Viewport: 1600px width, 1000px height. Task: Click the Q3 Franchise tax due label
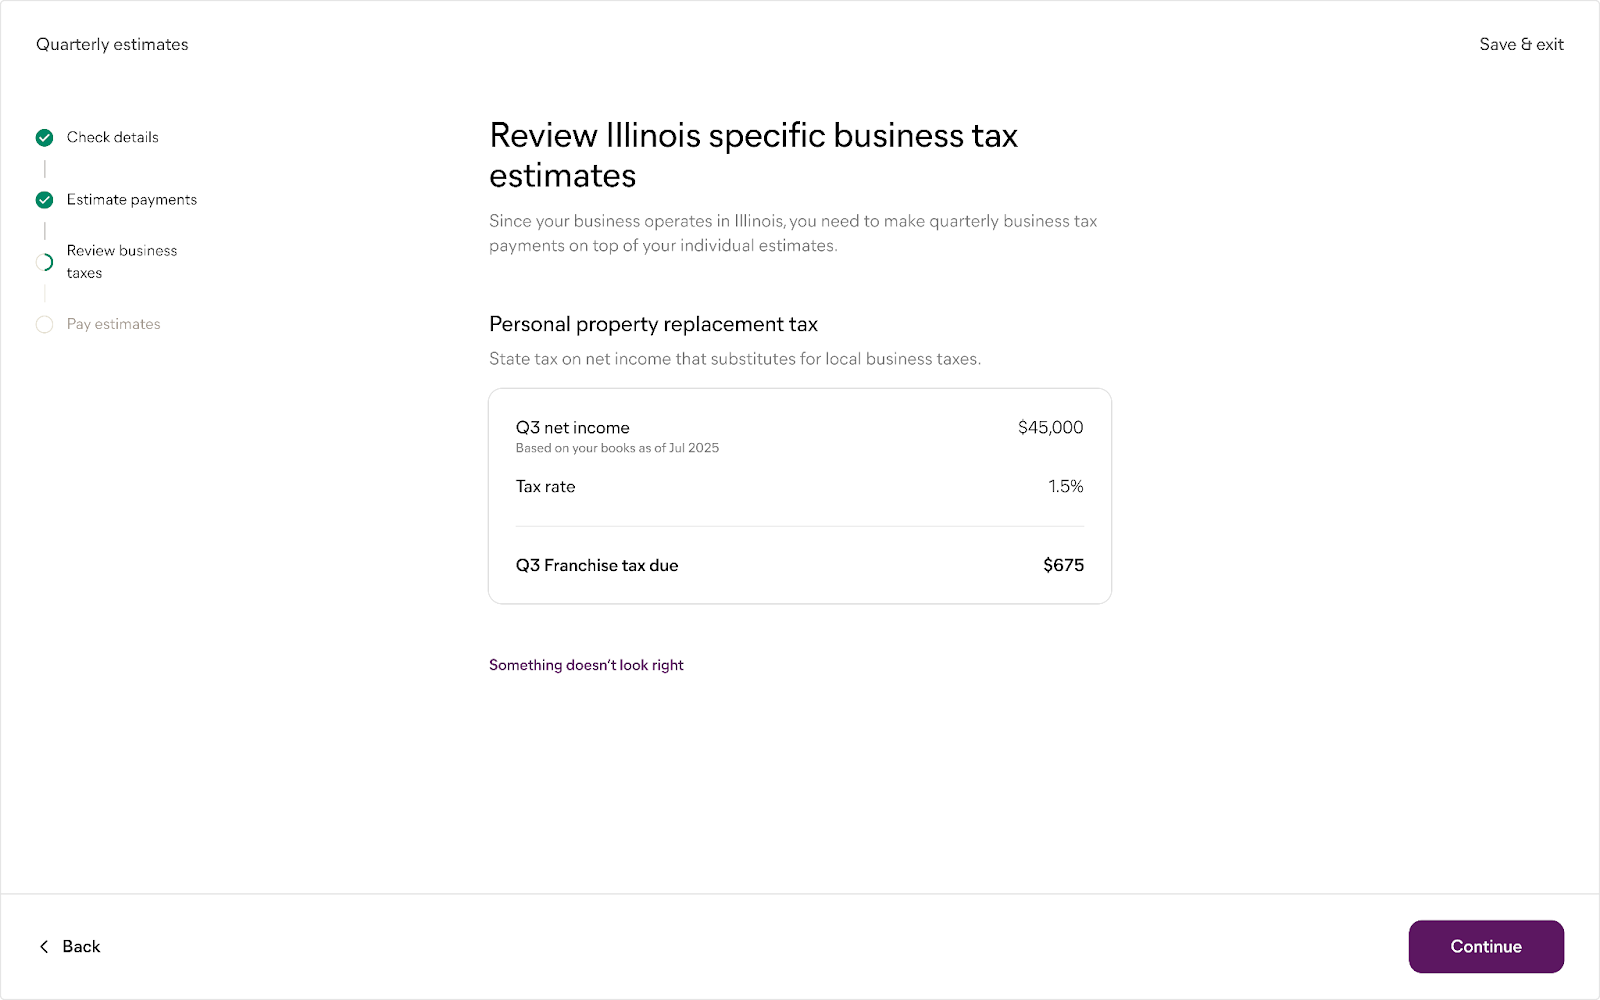tap(597, 565)
